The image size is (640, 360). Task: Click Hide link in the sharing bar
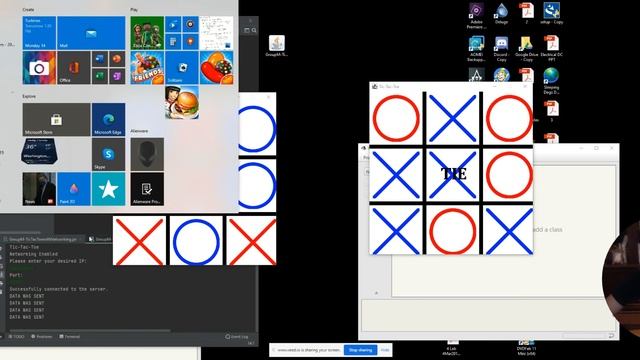[385, 350]
